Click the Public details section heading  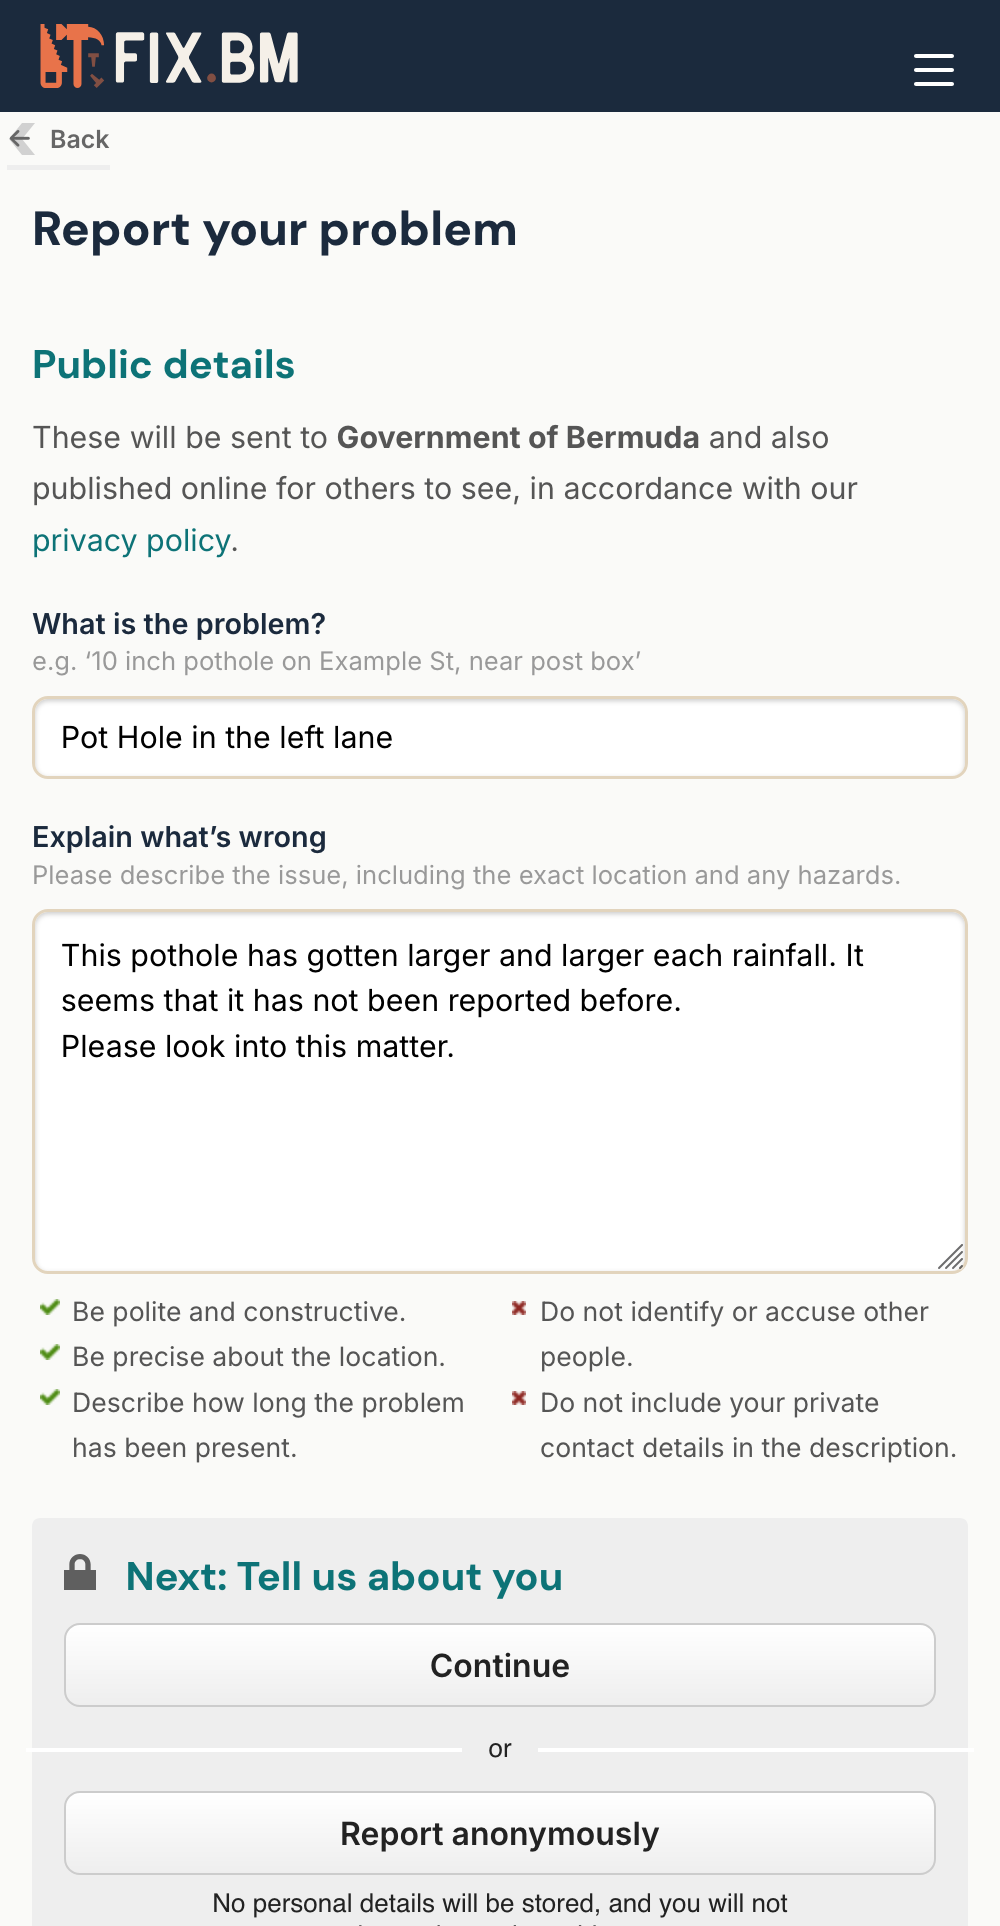tap(163, 365)
